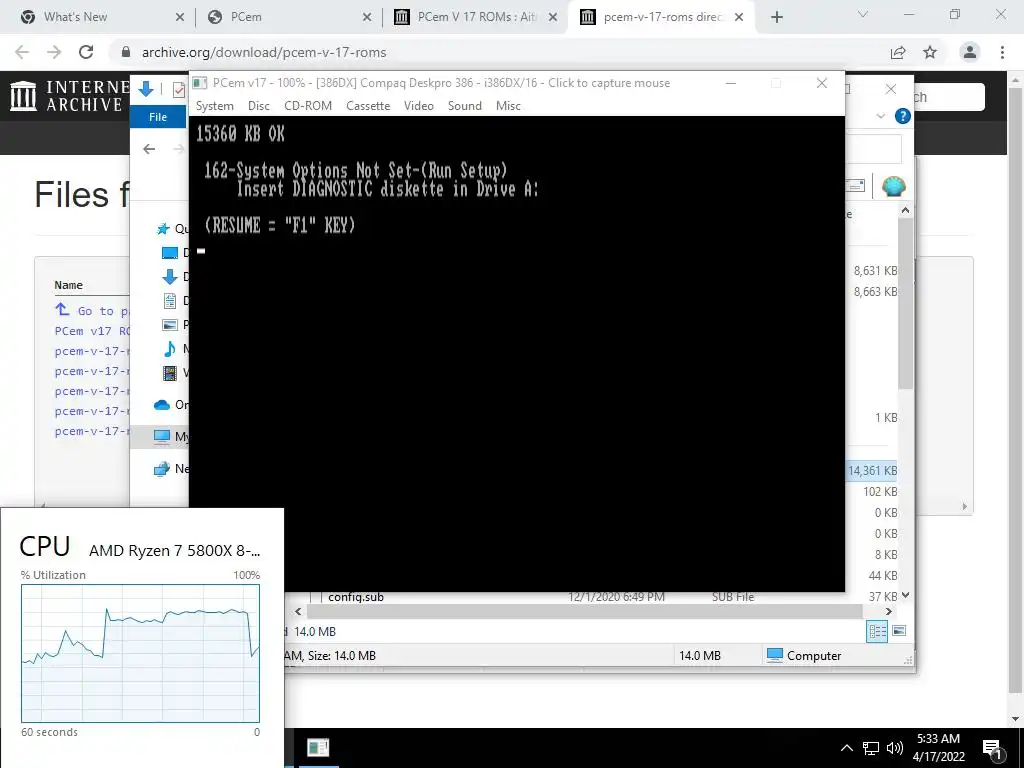
Task: Open the Sound menu in PCem
Action: pos(464,106)
